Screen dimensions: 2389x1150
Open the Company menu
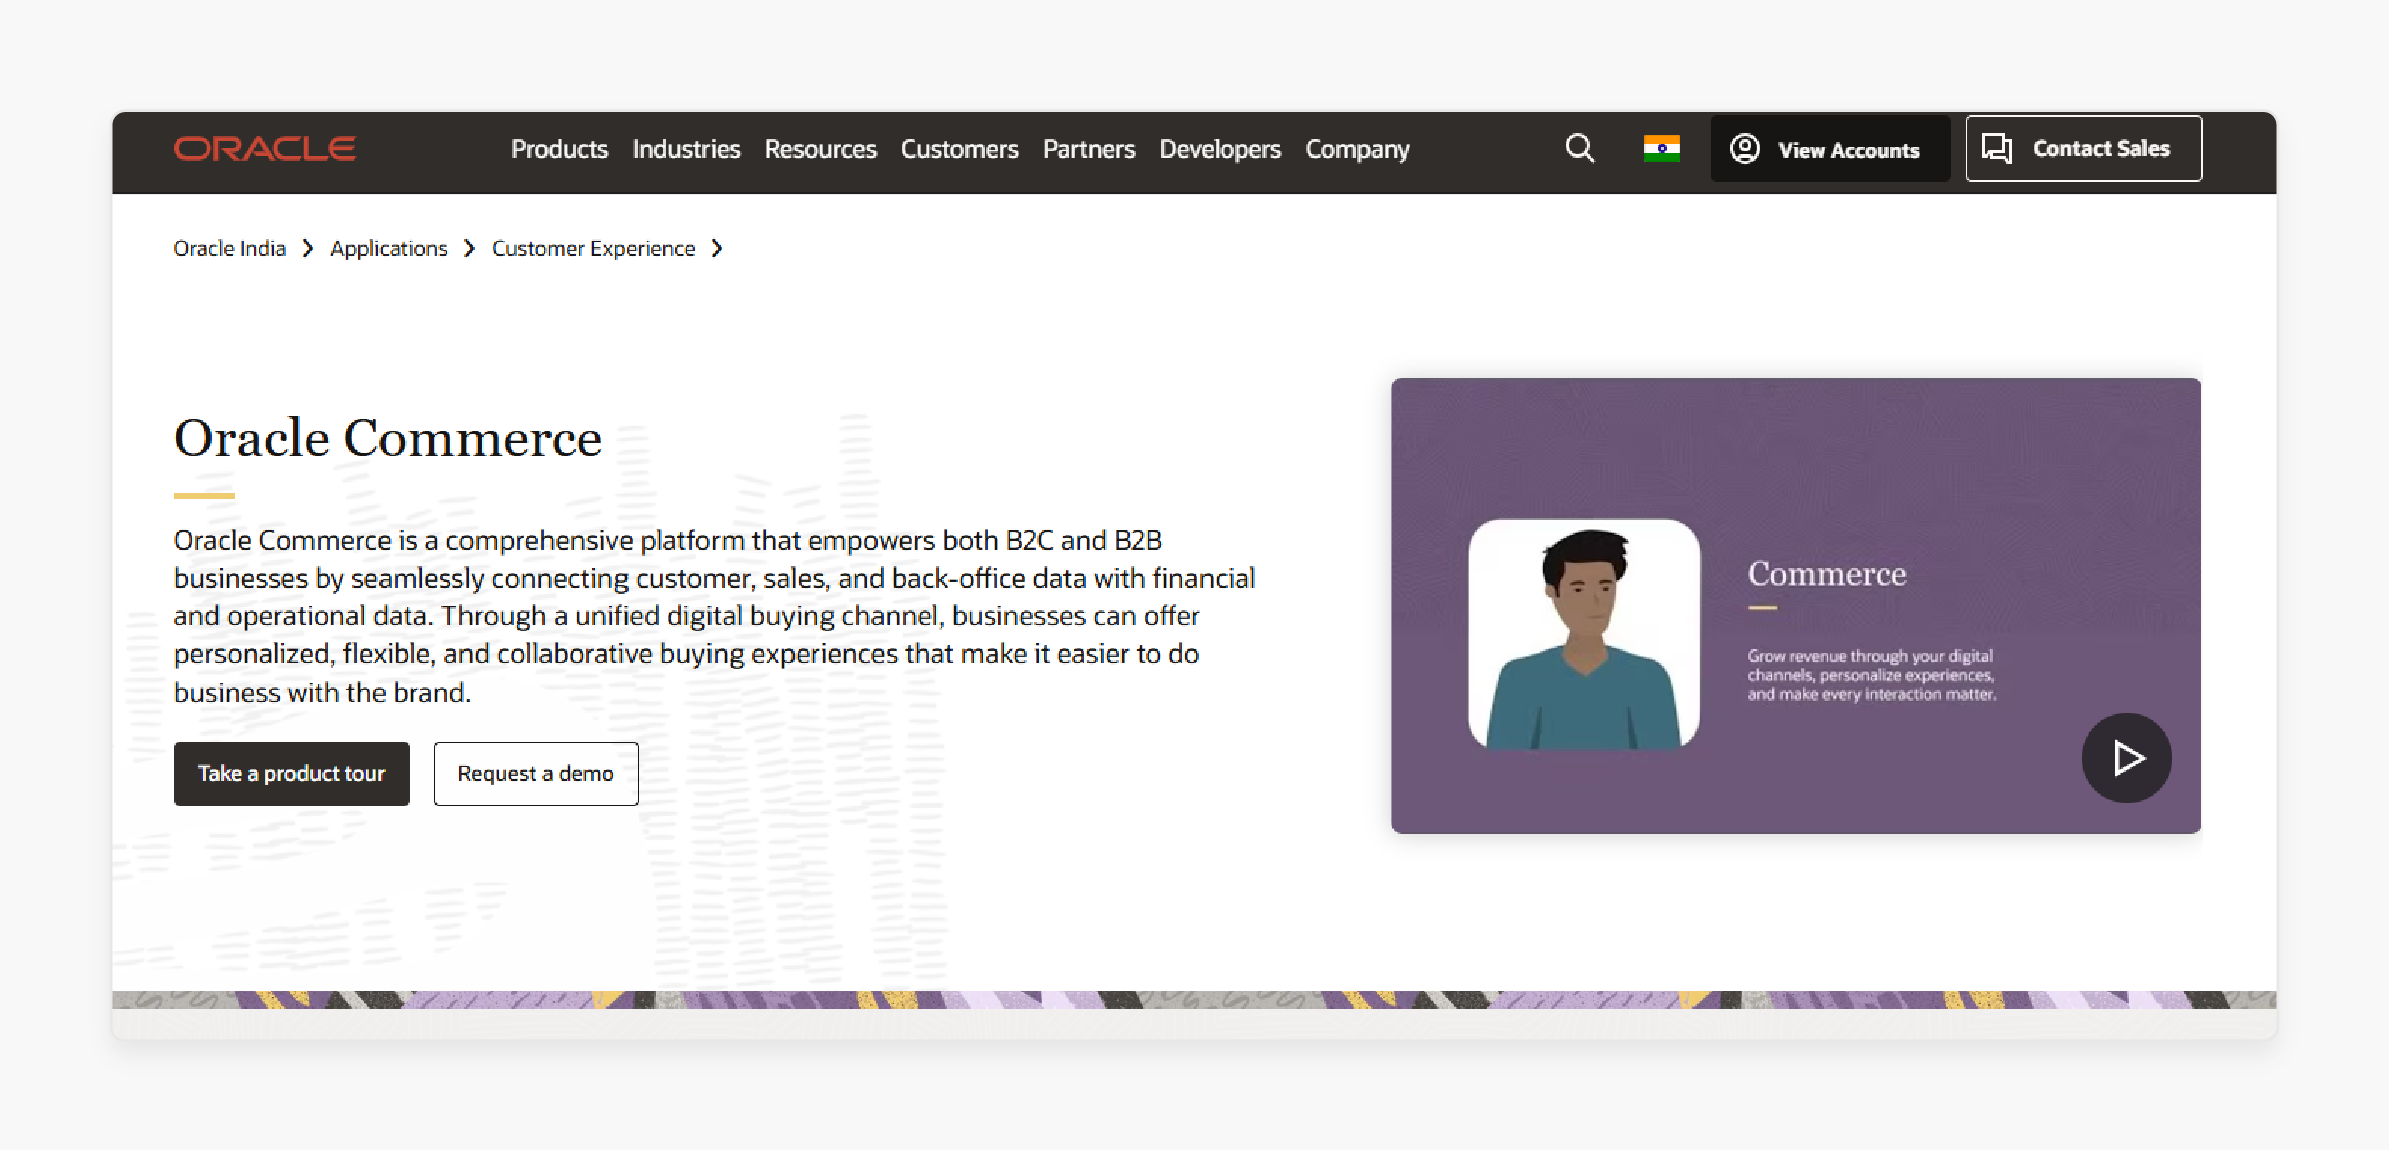(x=1356, y=149)
